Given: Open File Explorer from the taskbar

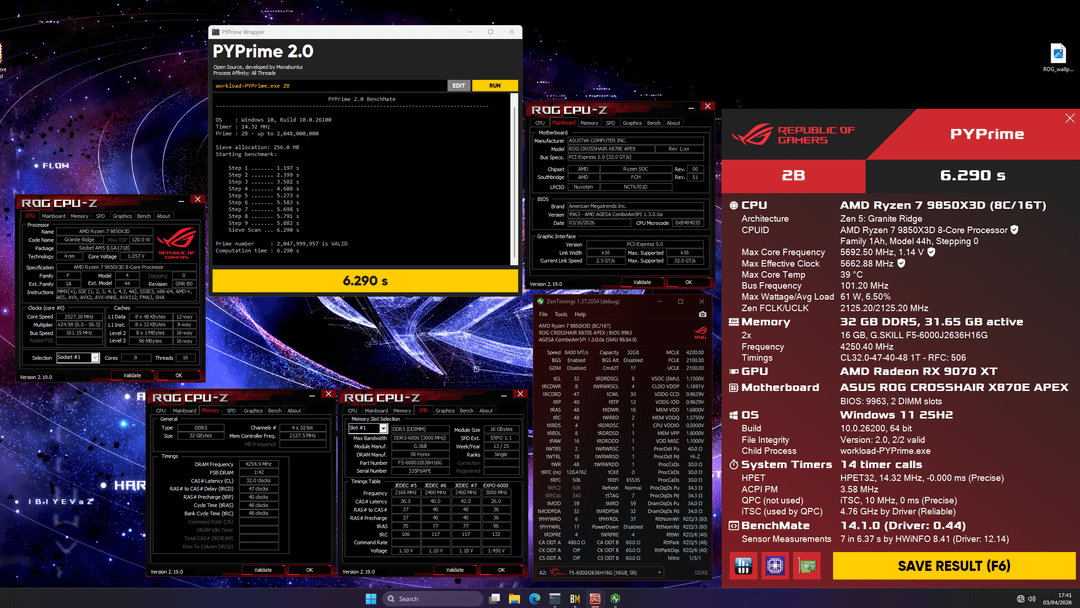Looking at the screenshot, I should pyautogui.click(x=514, y=598).
